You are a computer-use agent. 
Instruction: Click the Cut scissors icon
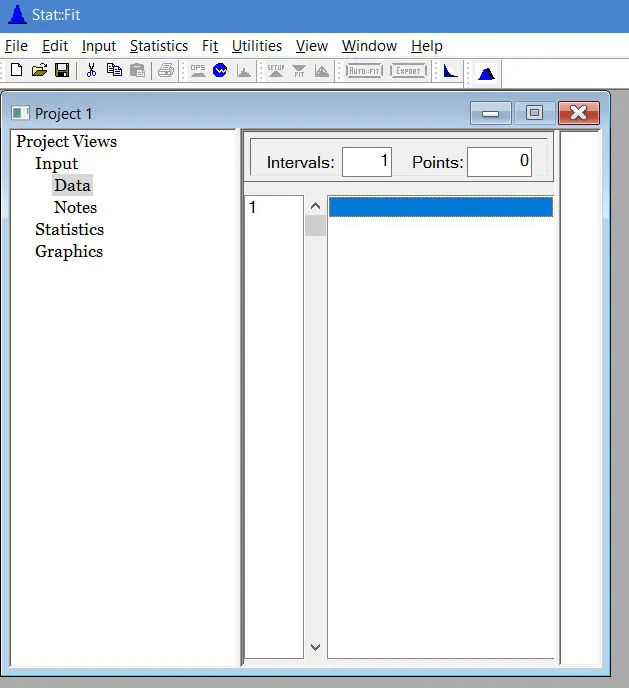91,70
